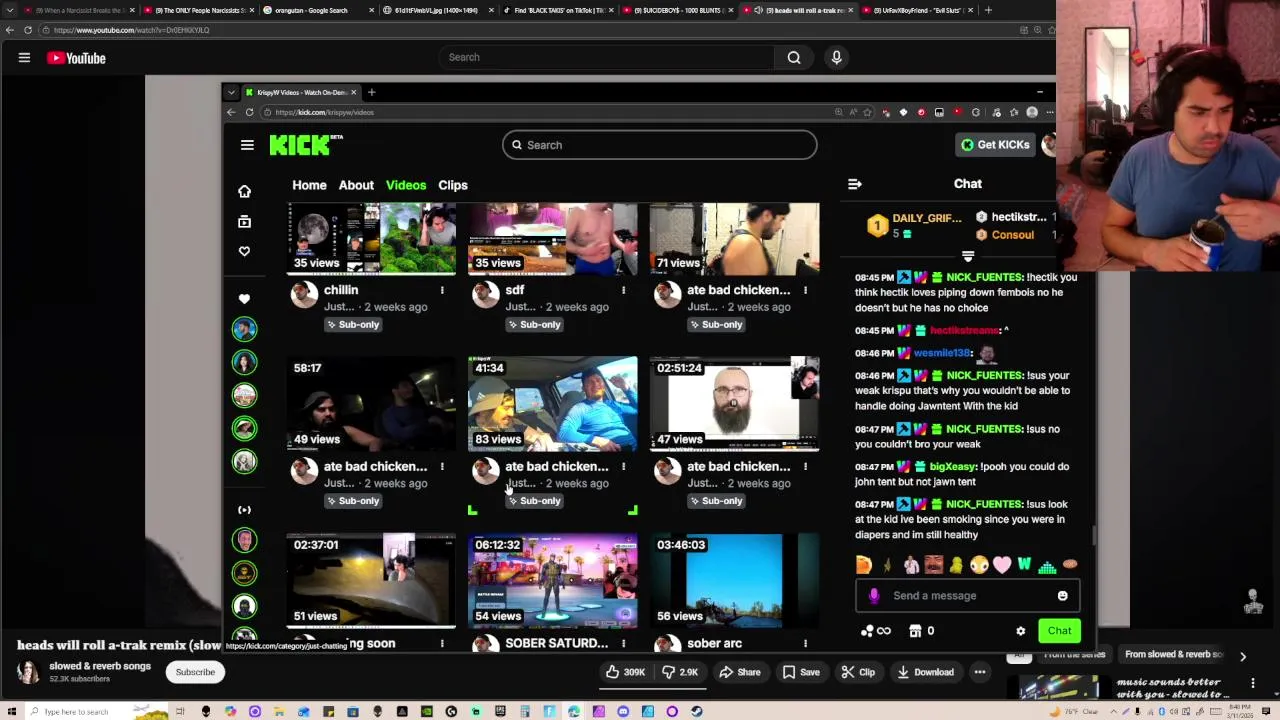Open options for the 41:34 video
This screenshot has height=720, width=1280.
[623, 467]
